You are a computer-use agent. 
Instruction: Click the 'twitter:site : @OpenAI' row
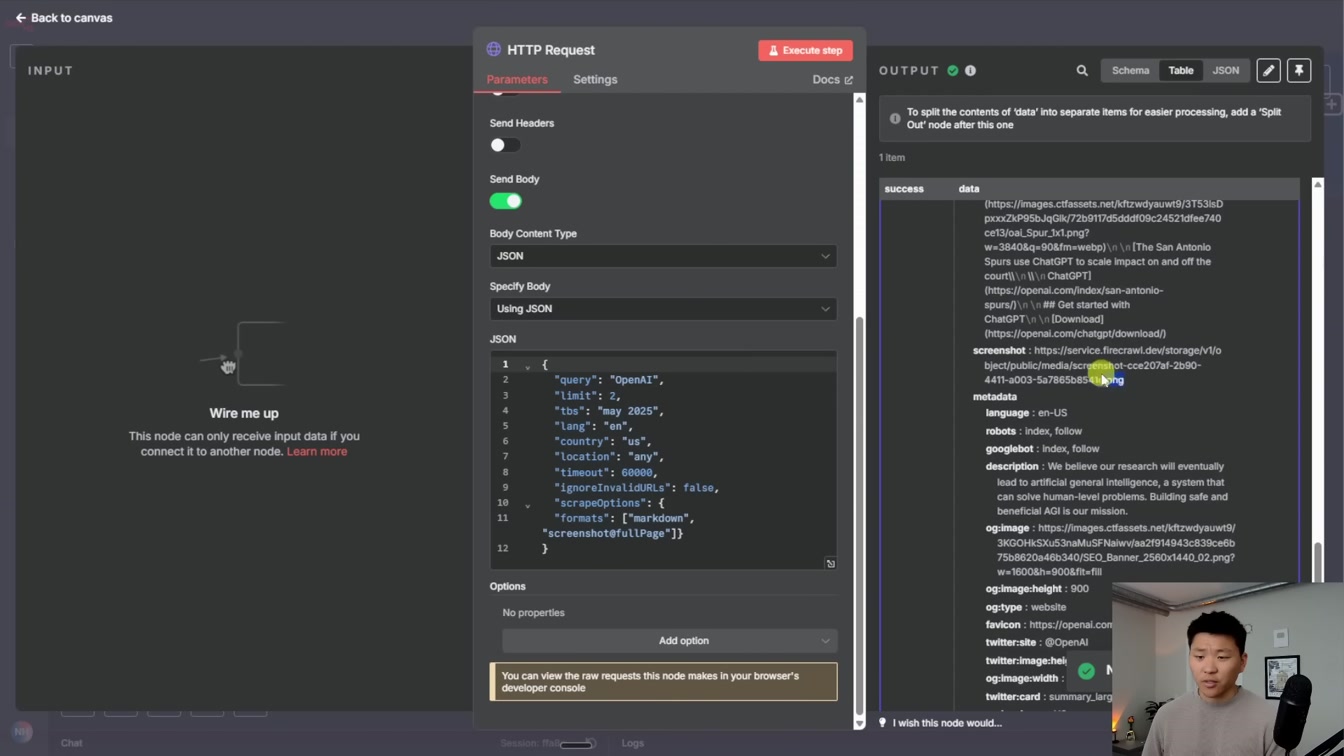pyautogui.click(x=1037, y=643)
